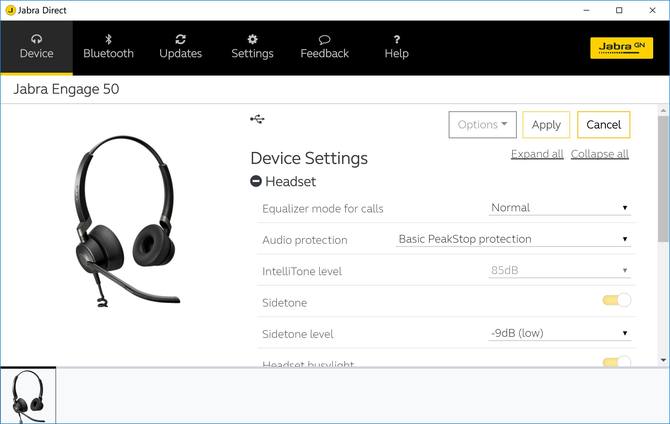Screen dimensions: 670x424
Task: Click the Device Settings heading
Action: coord(309,159)
